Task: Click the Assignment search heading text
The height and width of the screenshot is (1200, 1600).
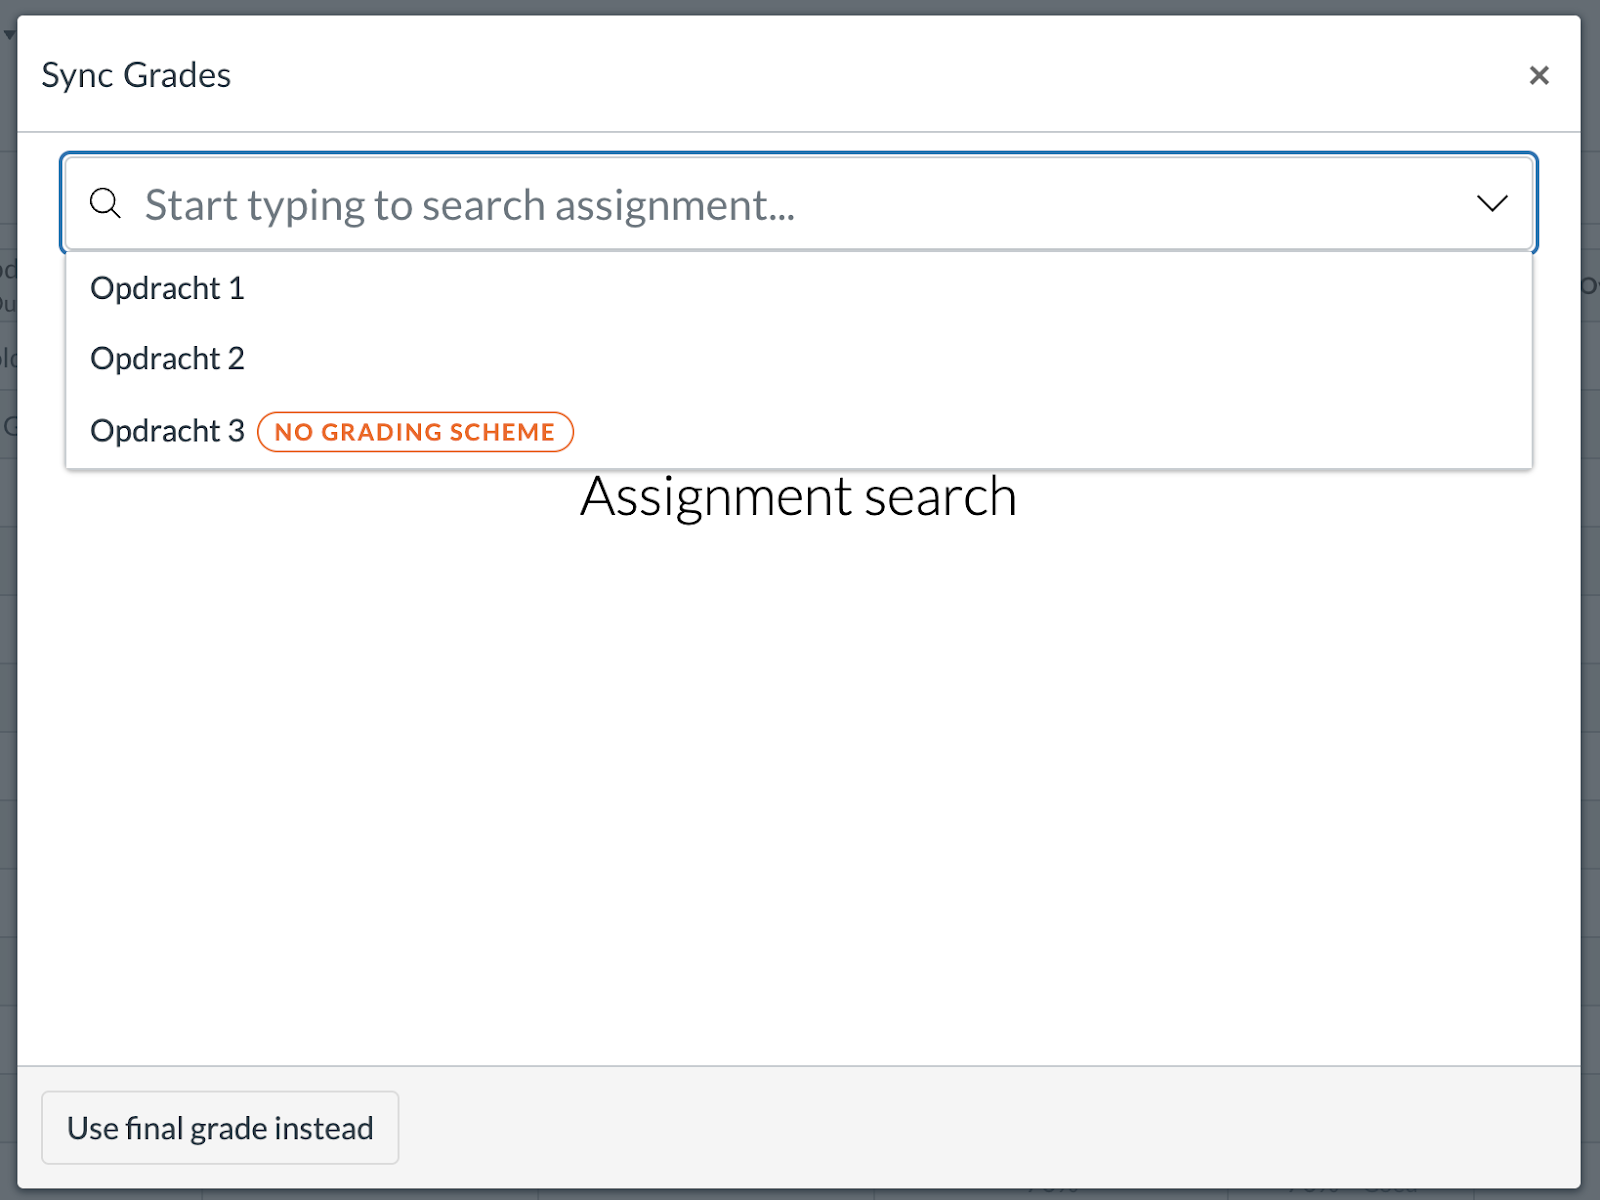Action: [798, 497]
